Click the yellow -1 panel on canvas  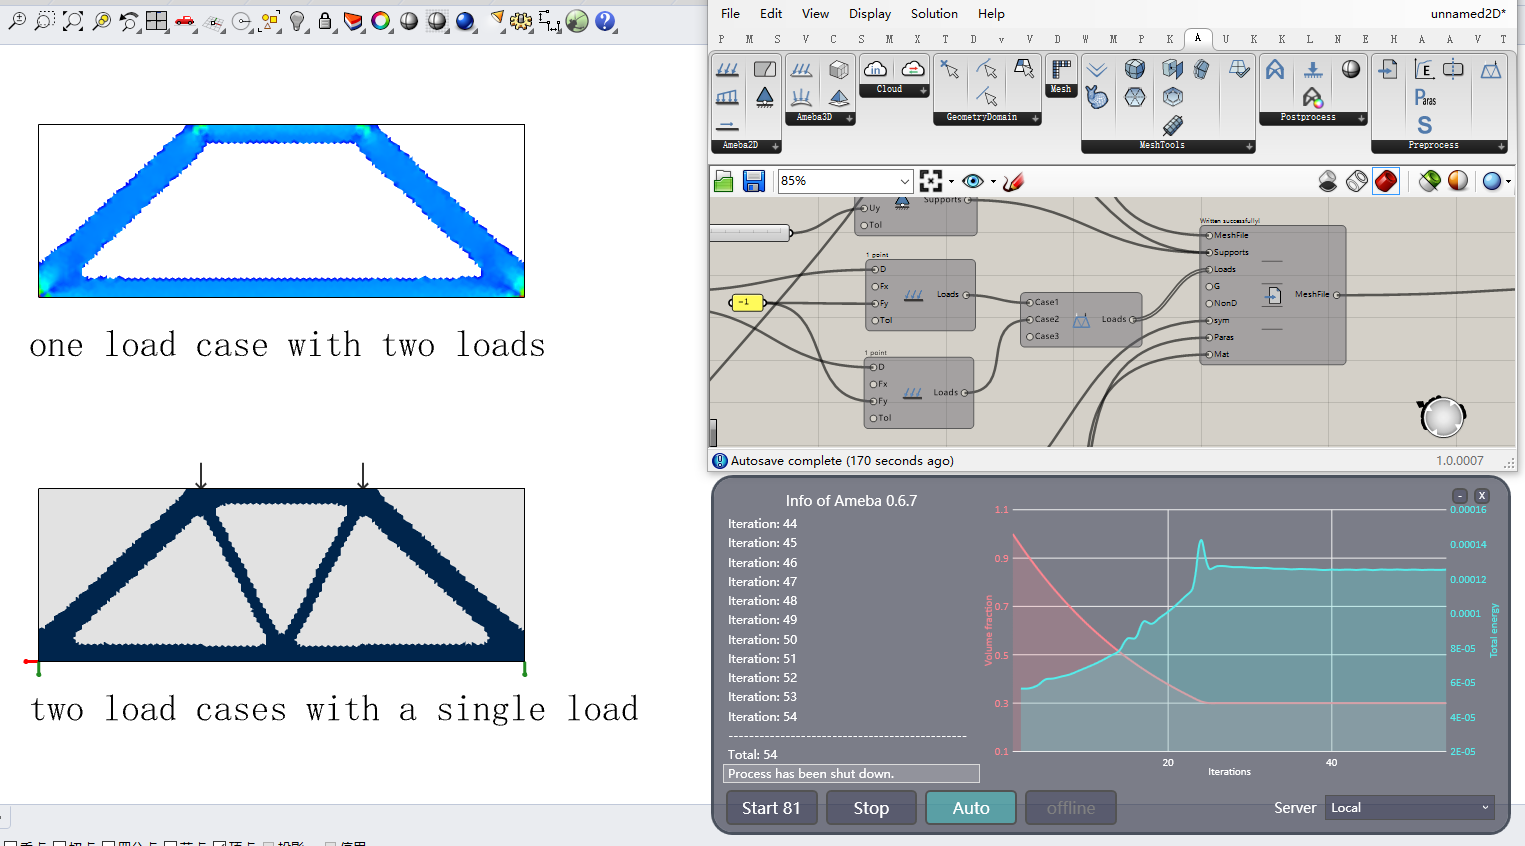pos(747,302)
